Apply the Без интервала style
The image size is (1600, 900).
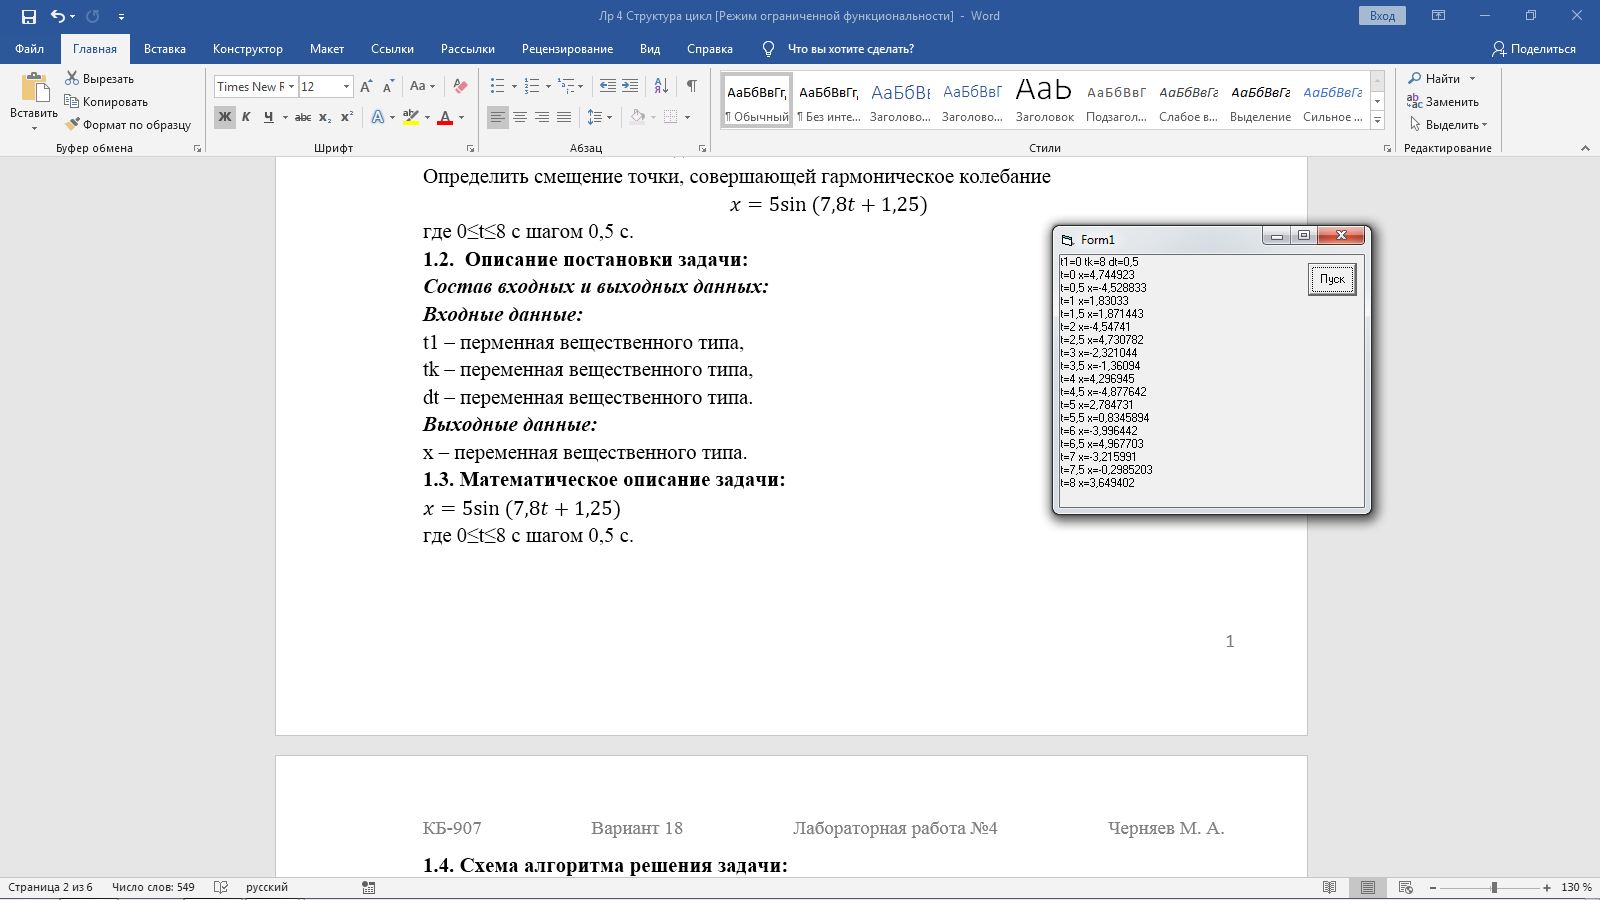[x=829, y=101]
